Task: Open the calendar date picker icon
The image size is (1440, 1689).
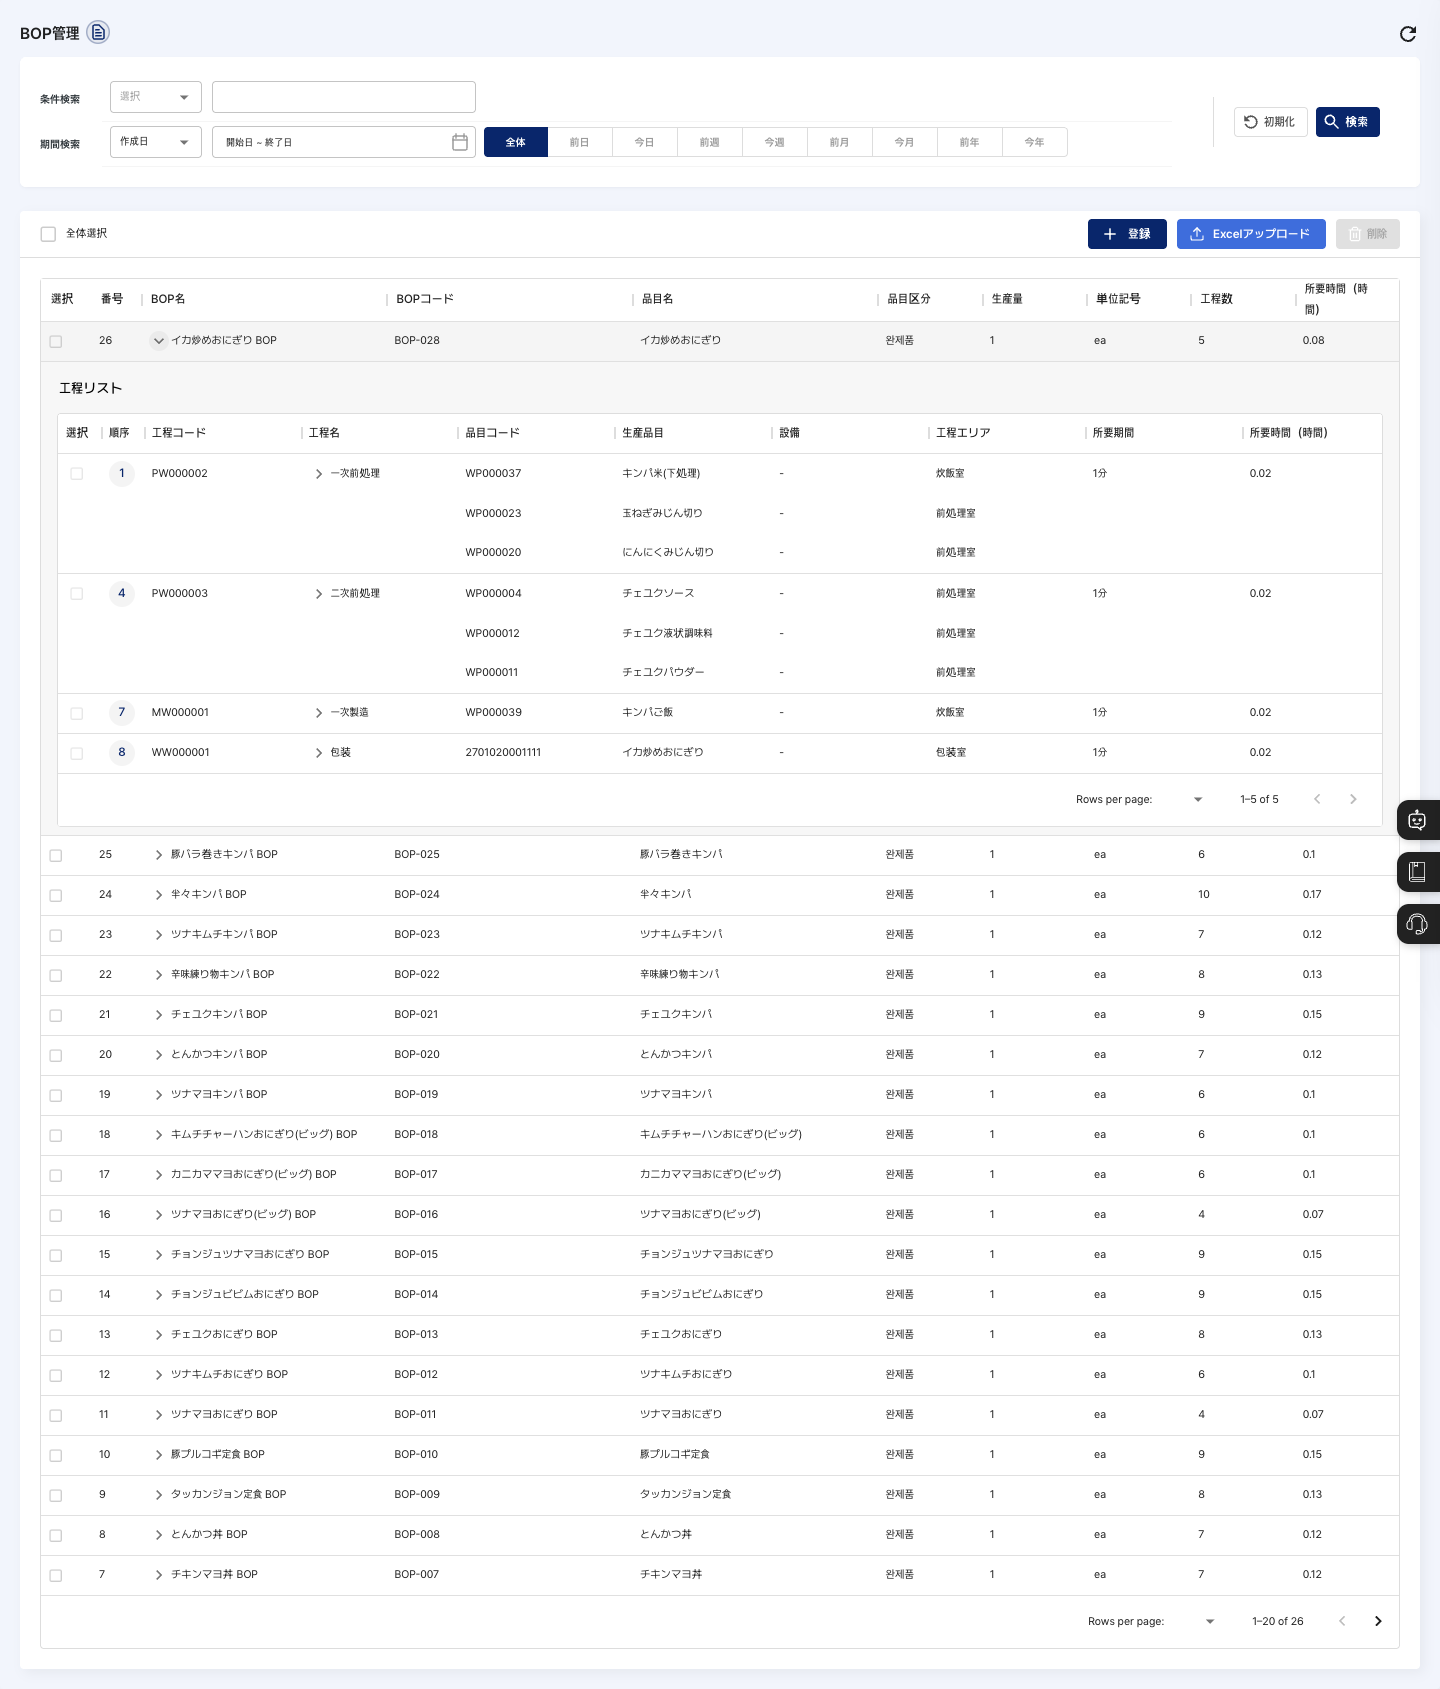Action: pyautogui.click(x=460, y=142)
